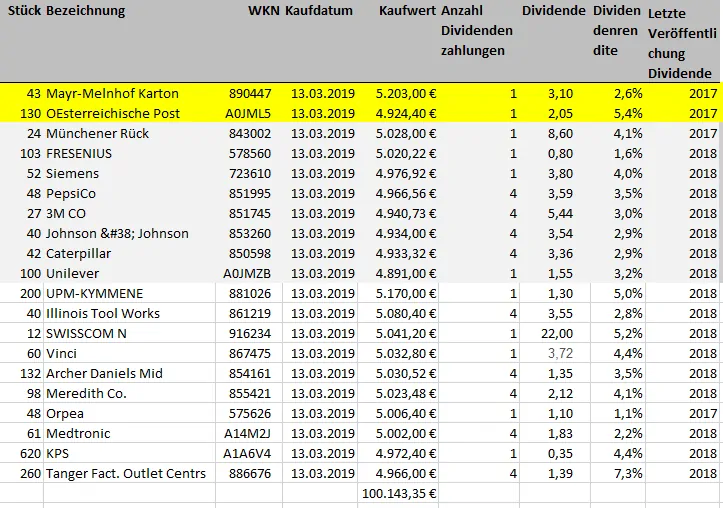Select the 2017 year in Orpea row
Screen dimensions: 723x508
(703, 413)
